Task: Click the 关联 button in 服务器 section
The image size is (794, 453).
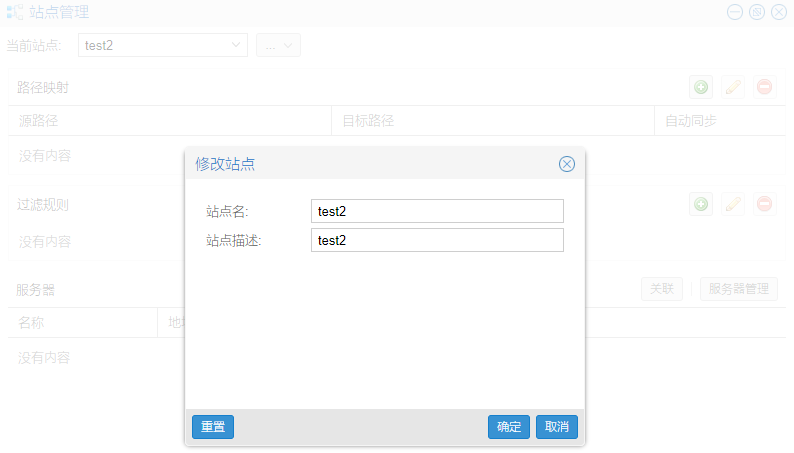Action: [661, 289]
